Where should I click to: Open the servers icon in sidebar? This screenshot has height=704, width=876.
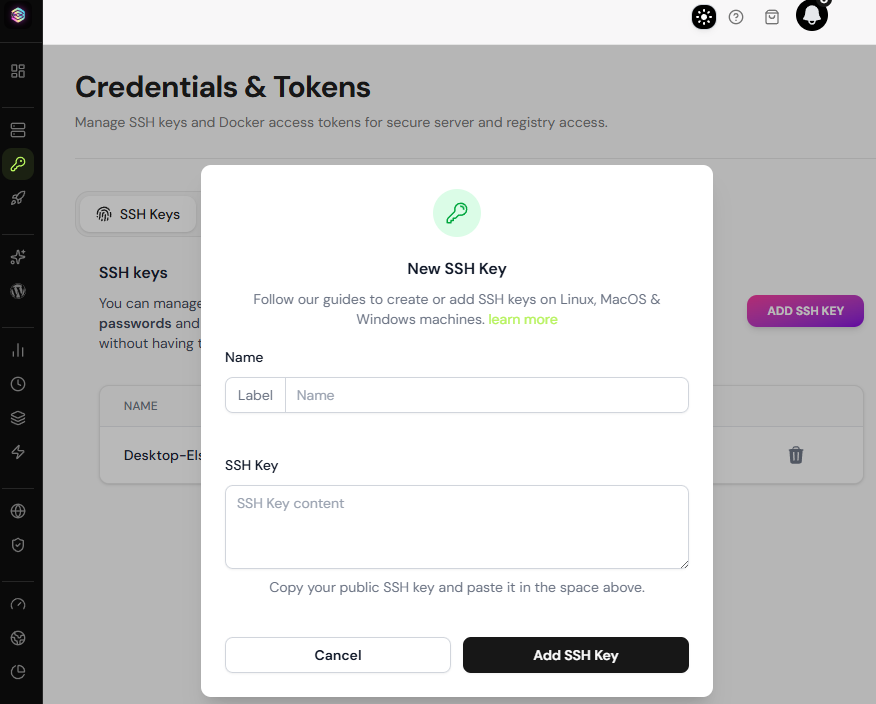[18, 130]
